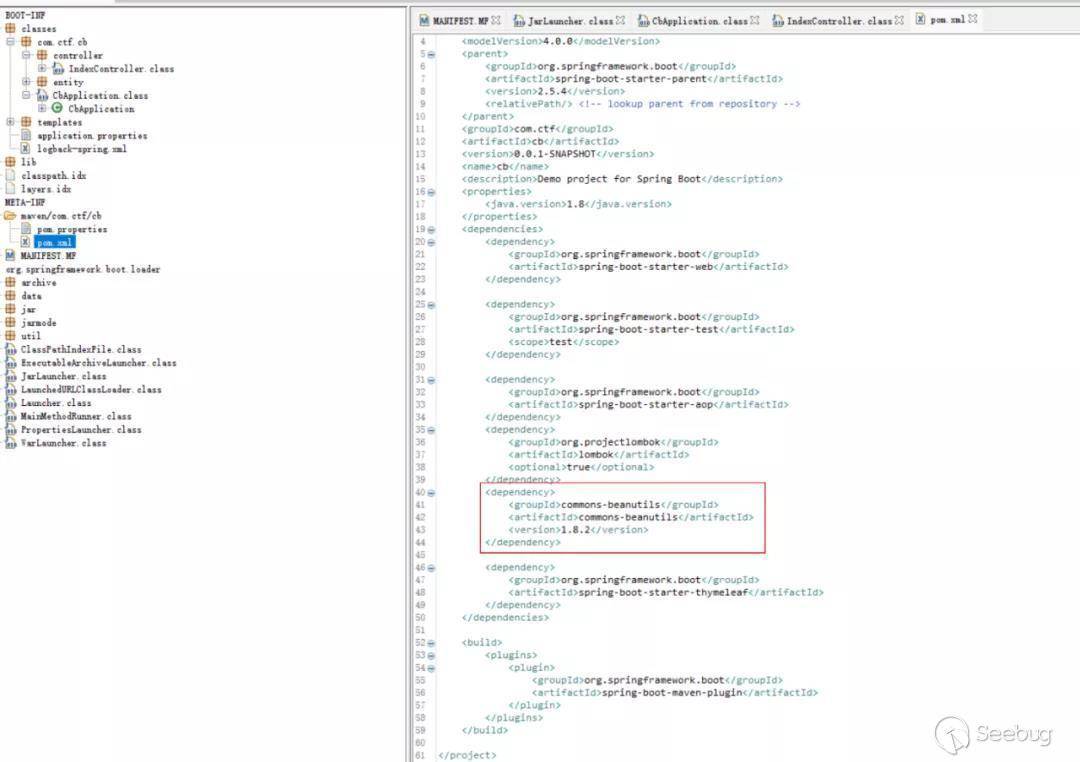Close the IndexController.class tab
This screenshot has width=1080, height=762.
pyautogui.click(x=899, y=20)
